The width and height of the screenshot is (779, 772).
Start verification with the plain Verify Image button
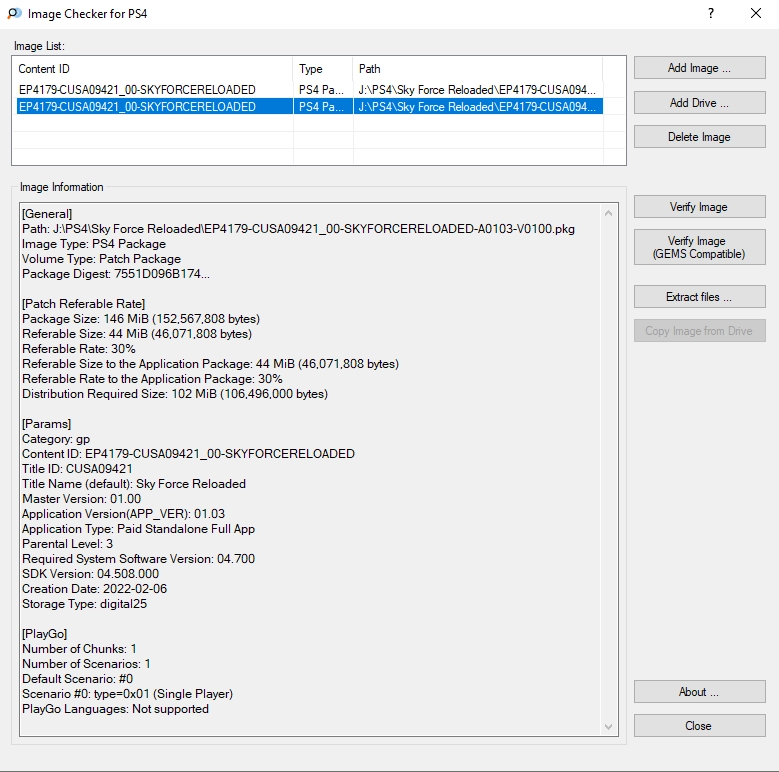(699, 207)
